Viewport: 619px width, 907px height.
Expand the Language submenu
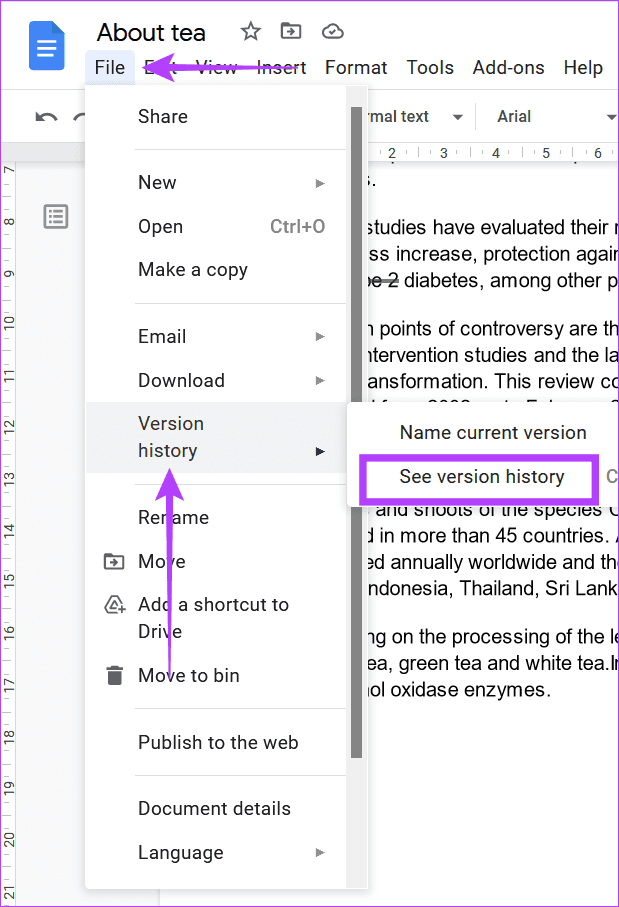(320, 853)
